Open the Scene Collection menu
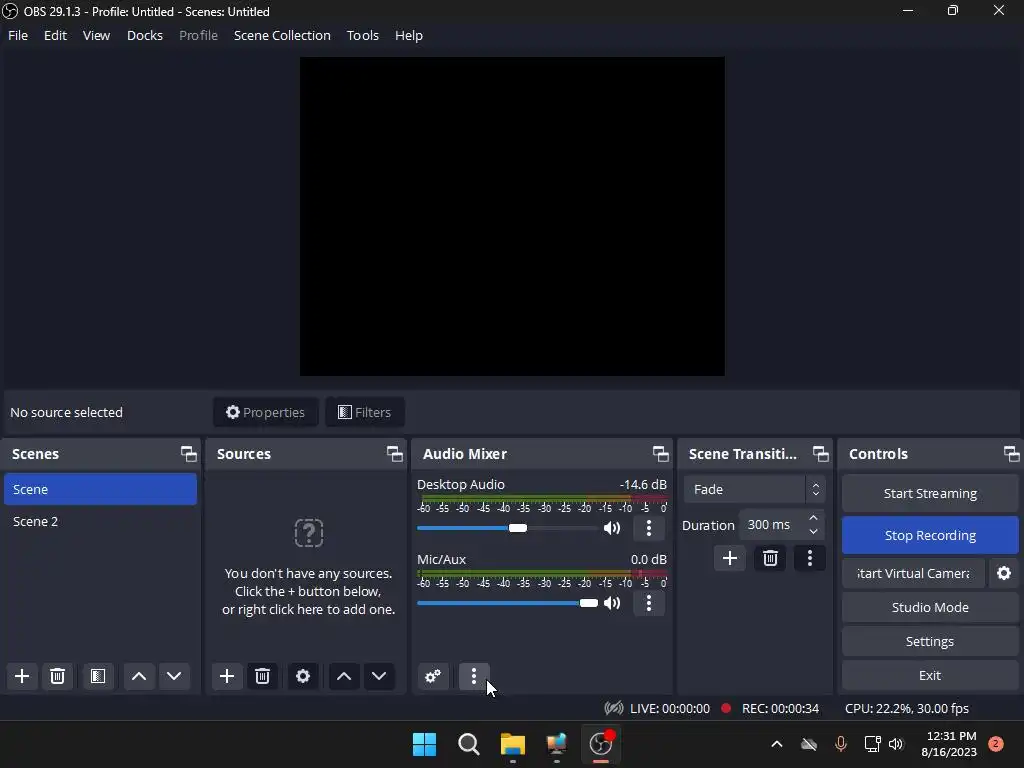Screen dimensions: 1024x768 coord(282,35)
